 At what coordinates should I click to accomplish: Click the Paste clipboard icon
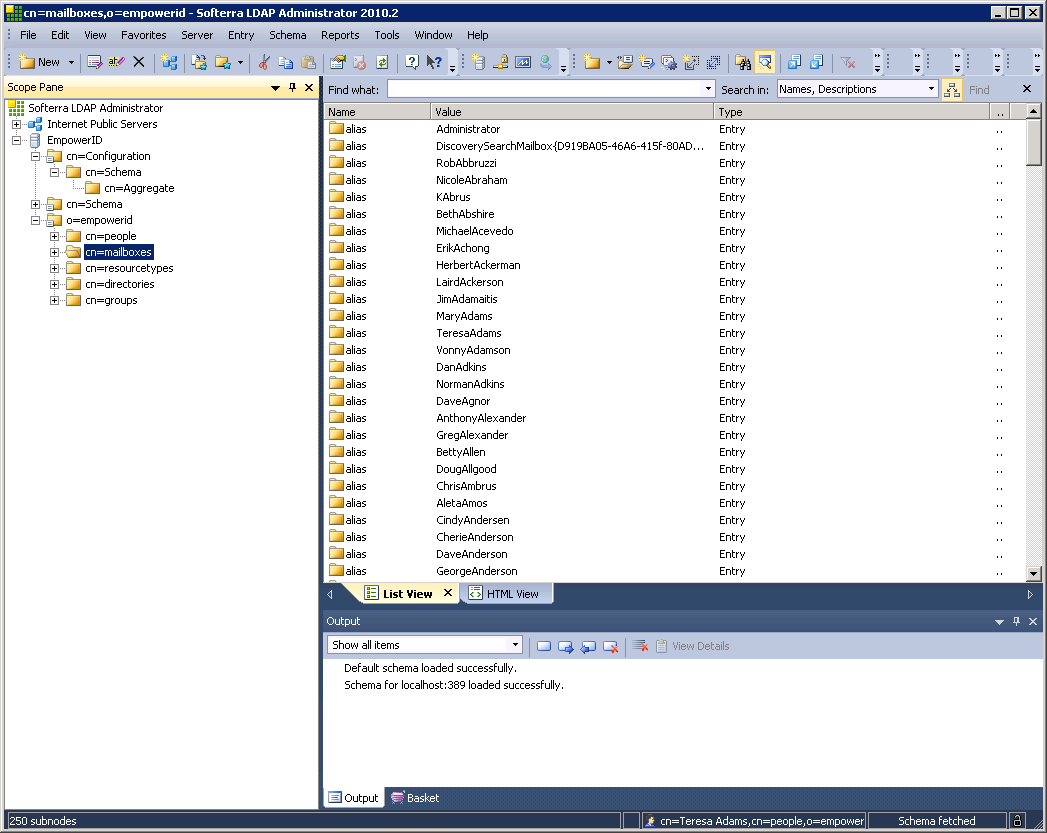pyautogui.click(x=308, y=62)
